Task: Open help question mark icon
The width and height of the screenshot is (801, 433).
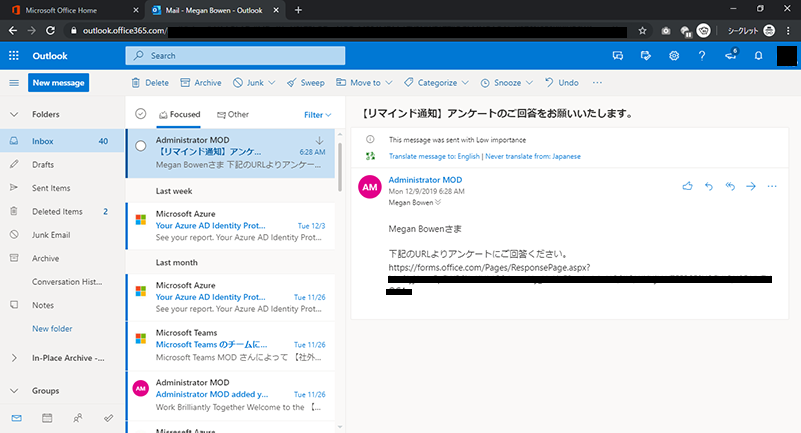Action: pos(702,56)
